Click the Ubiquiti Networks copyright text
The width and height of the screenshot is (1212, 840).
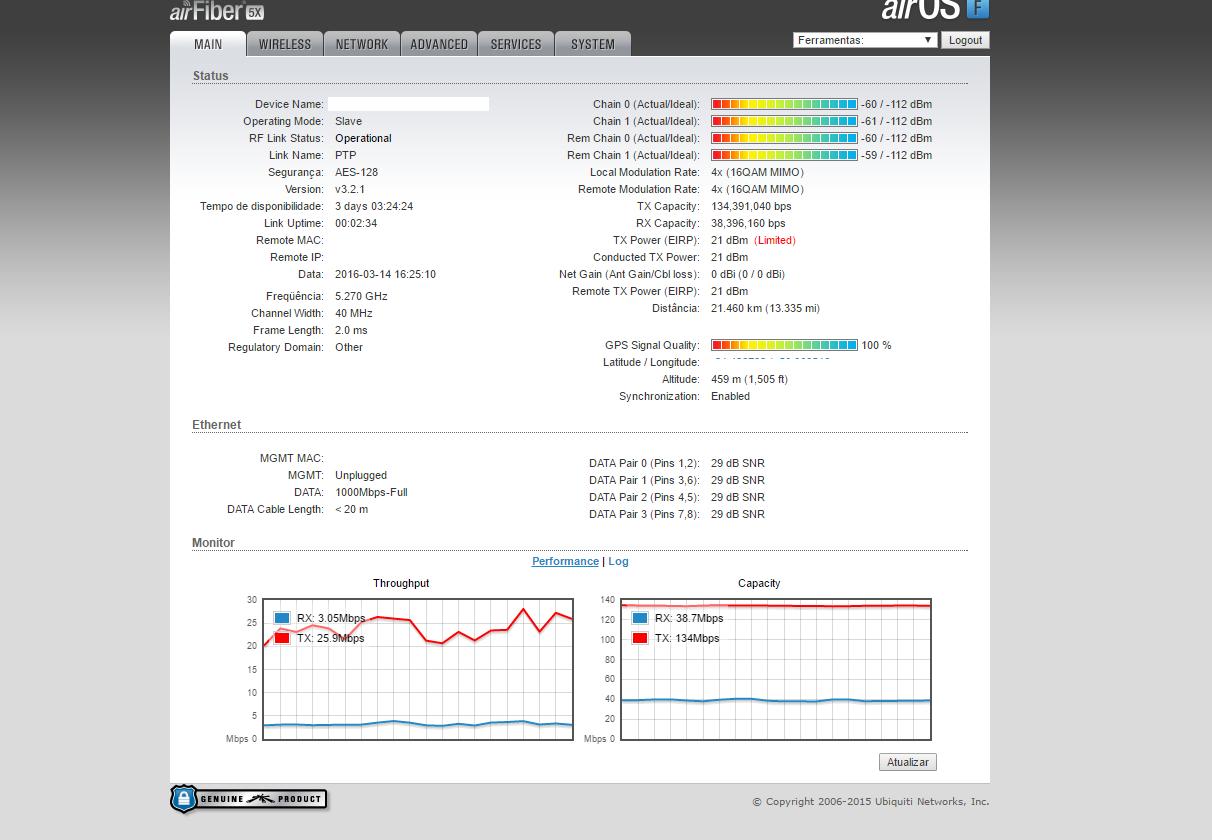[x=871, y=801]
